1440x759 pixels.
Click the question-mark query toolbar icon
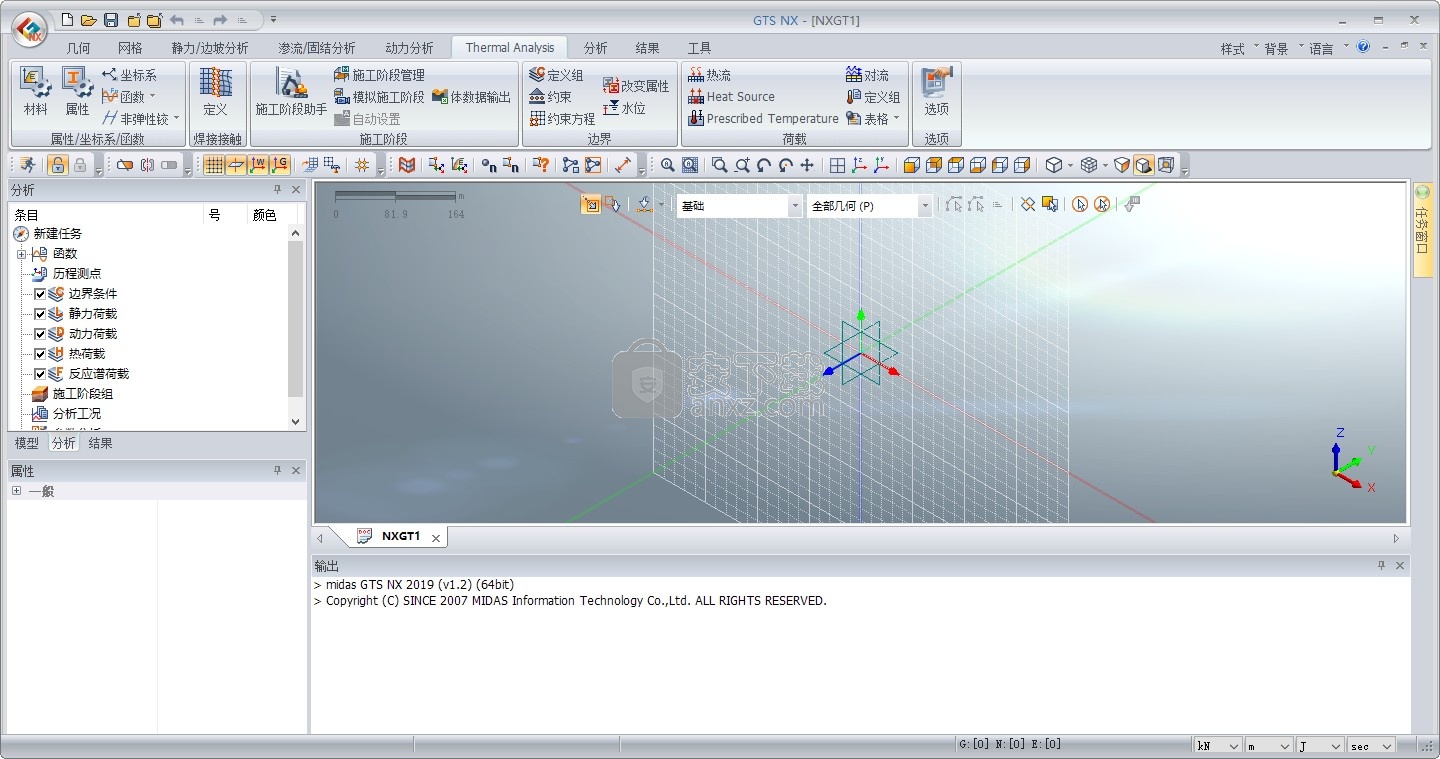click(x=540, y=165)
